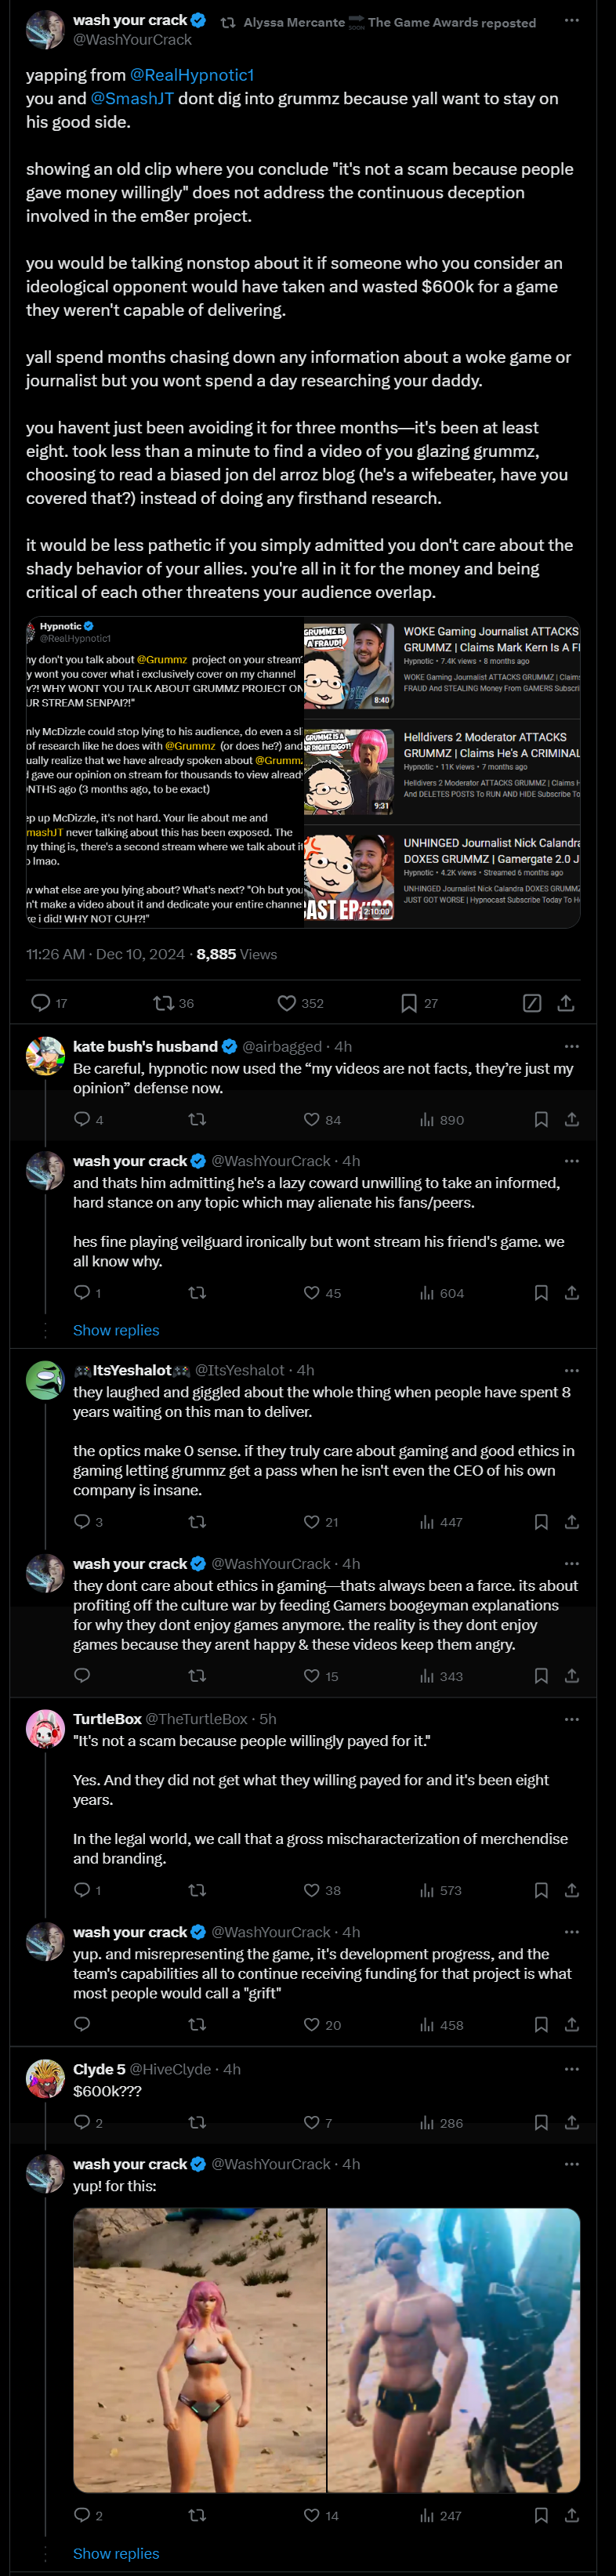
Task: Repost ItsYeshalot's reply
Action: coord(197,1522)
